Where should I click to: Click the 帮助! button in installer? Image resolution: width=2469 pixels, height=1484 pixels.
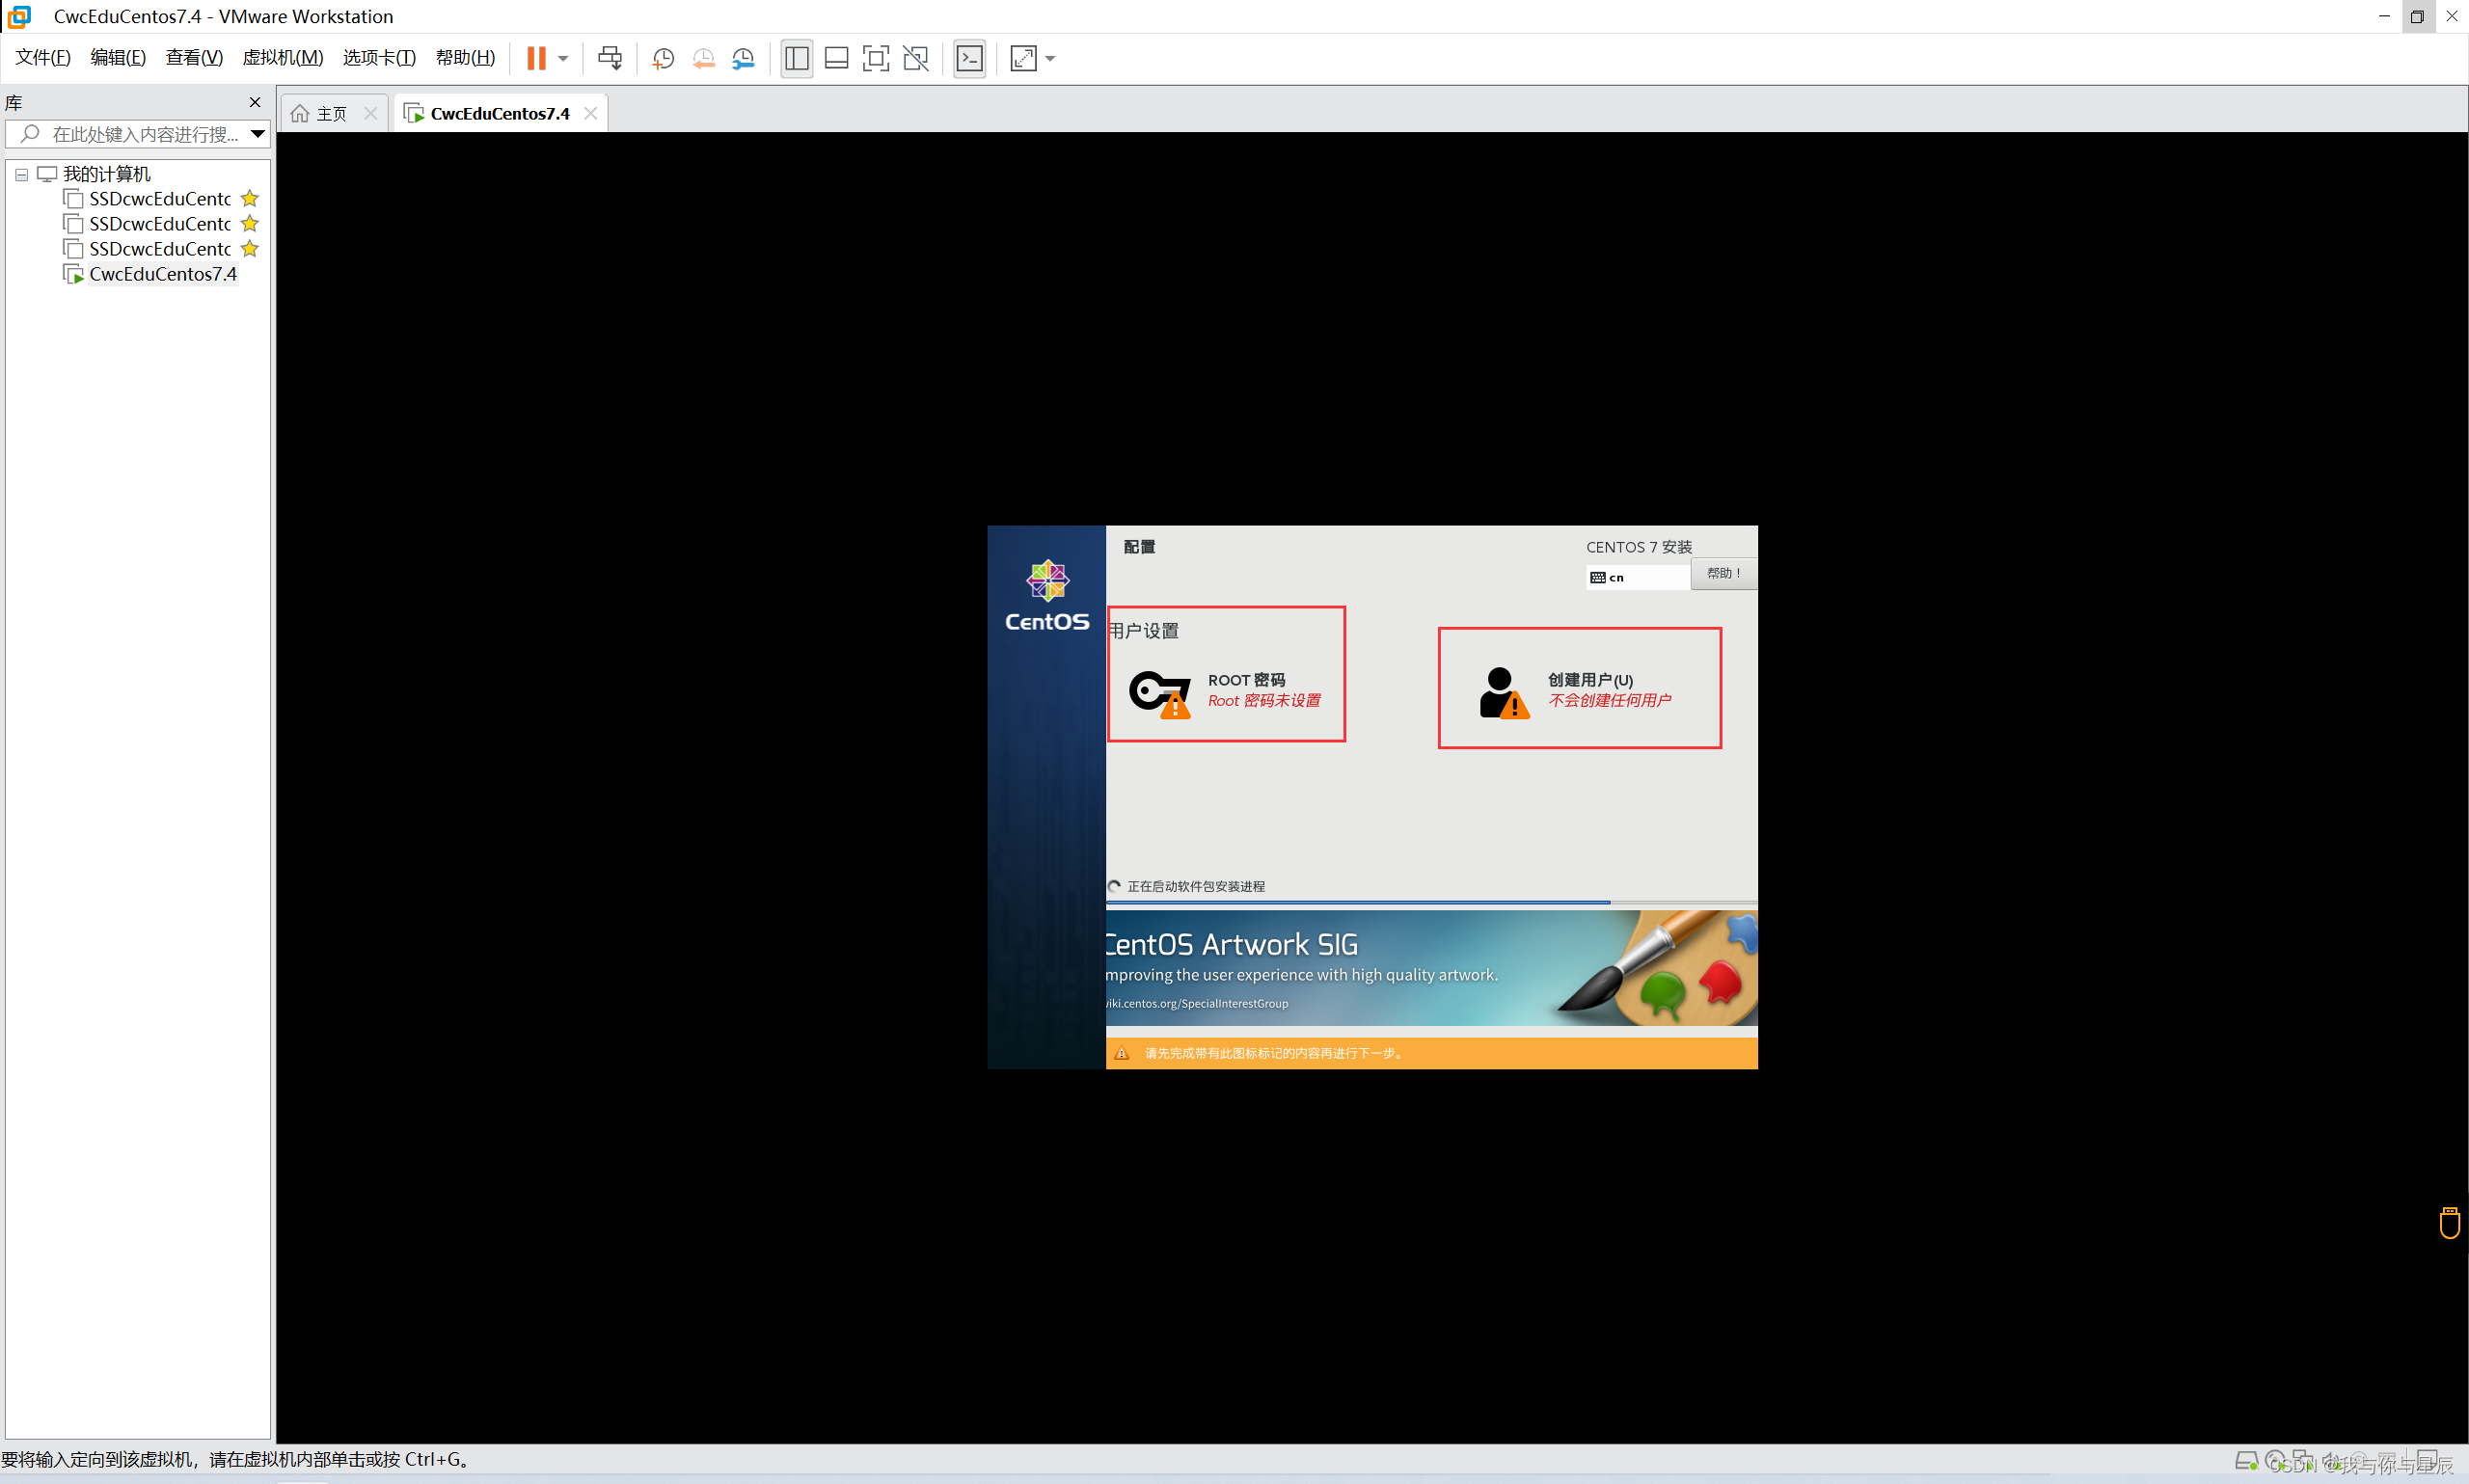[1723, 573]
